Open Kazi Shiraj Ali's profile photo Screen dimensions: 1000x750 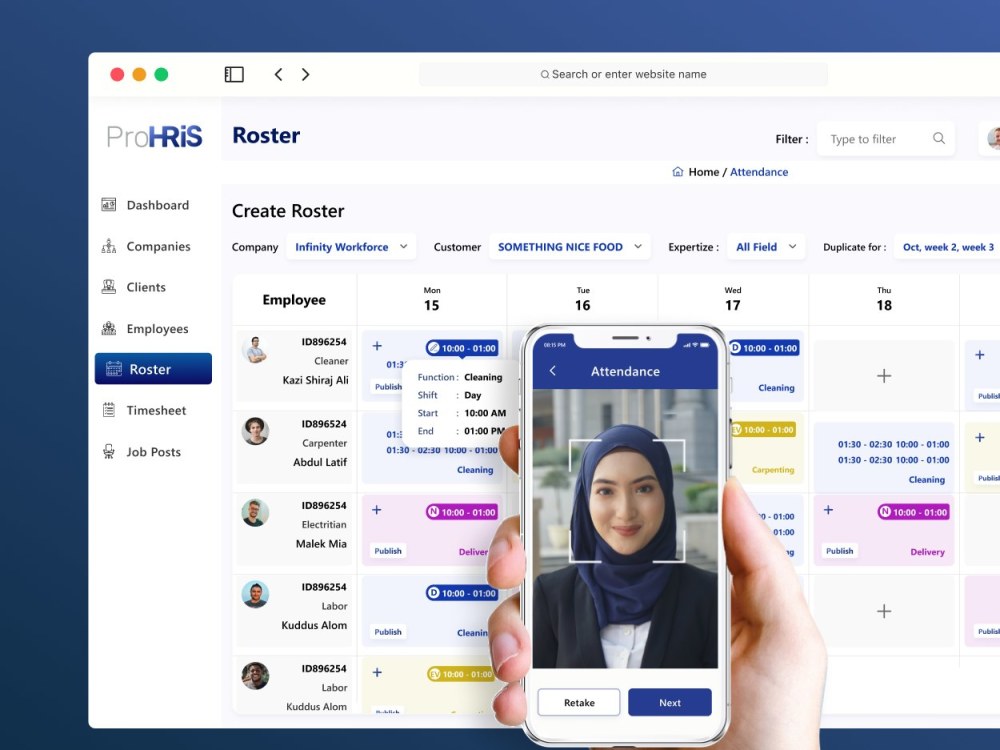pos(255,349)
